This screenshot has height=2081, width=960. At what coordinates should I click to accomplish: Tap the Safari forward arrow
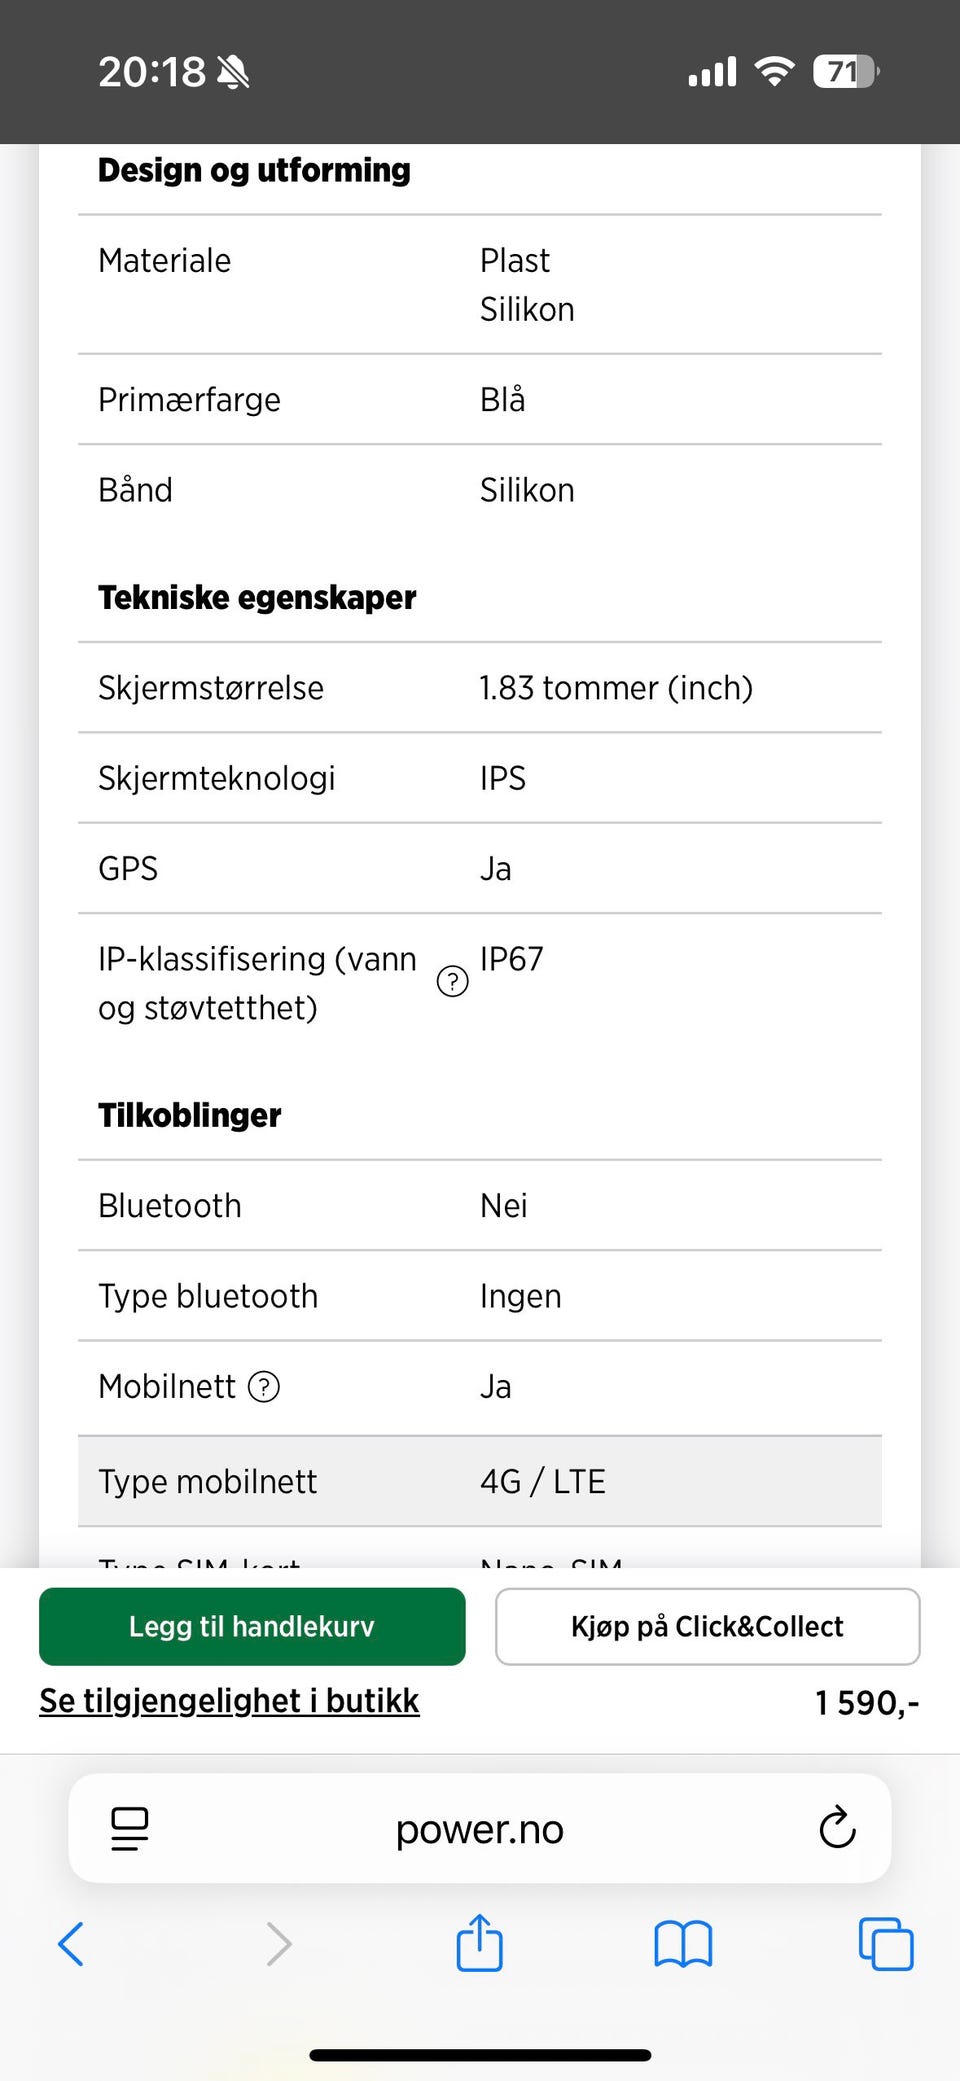(279, 1944)
